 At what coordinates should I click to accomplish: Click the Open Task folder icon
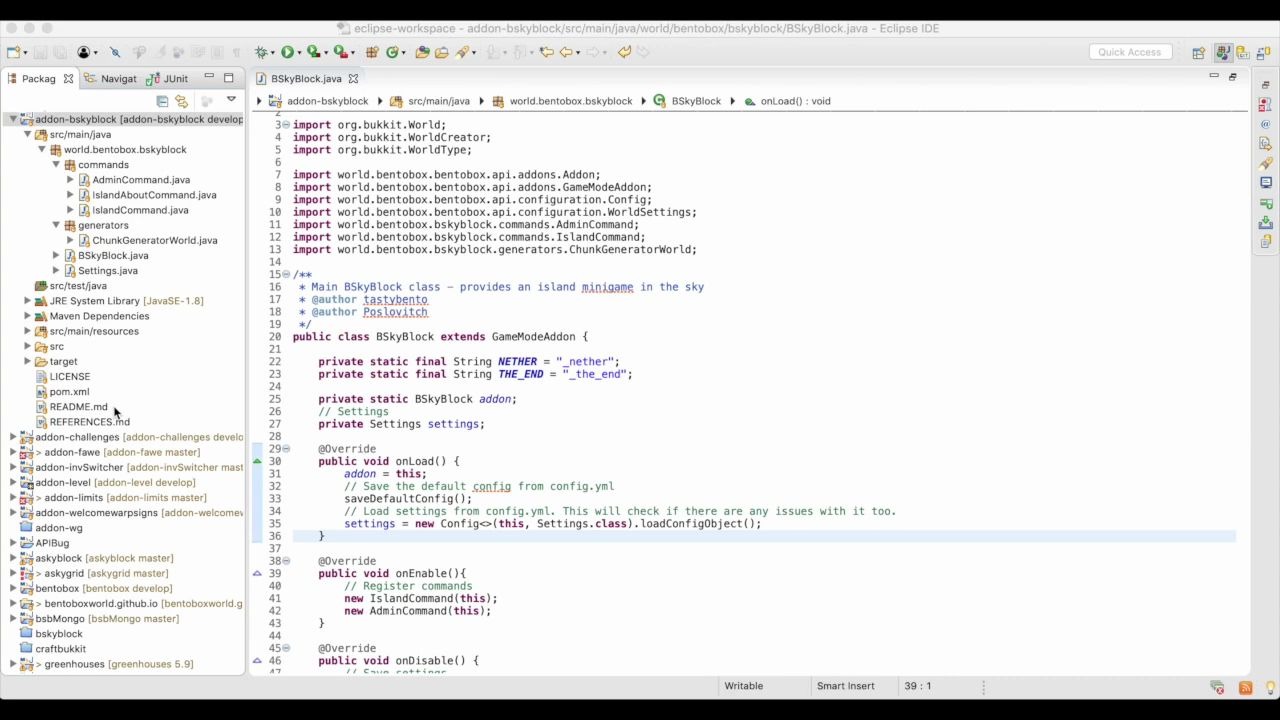pos(441,52)
